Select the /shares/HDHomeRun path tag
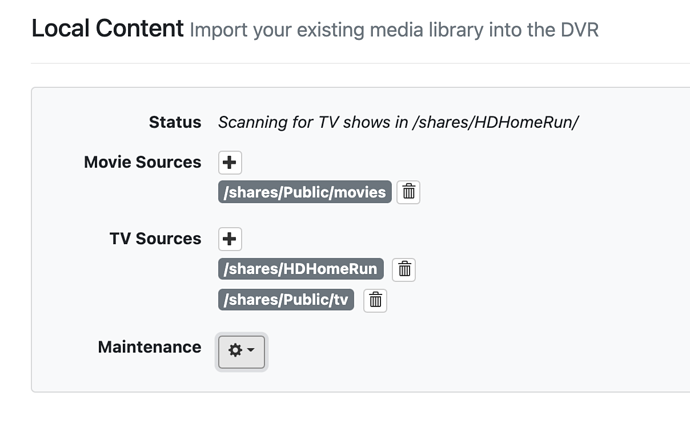This screenshot has width=690, height=436. pyautogui.click(x=301, y=269)
